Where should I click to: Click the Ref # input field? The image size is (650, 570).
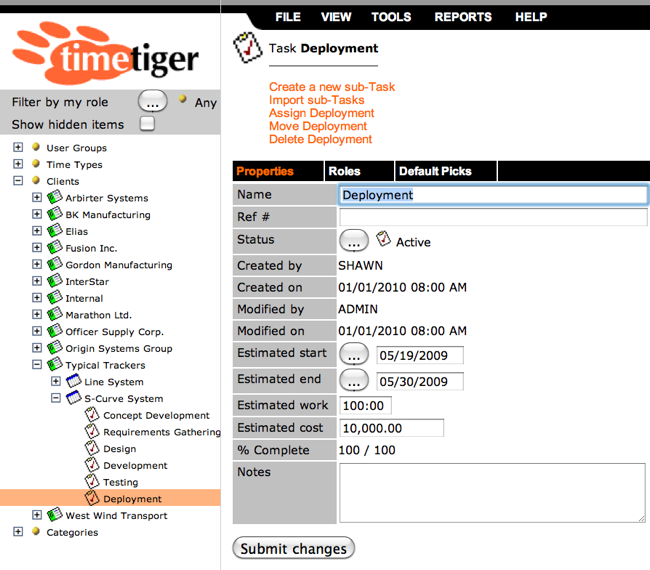point(493,217)
